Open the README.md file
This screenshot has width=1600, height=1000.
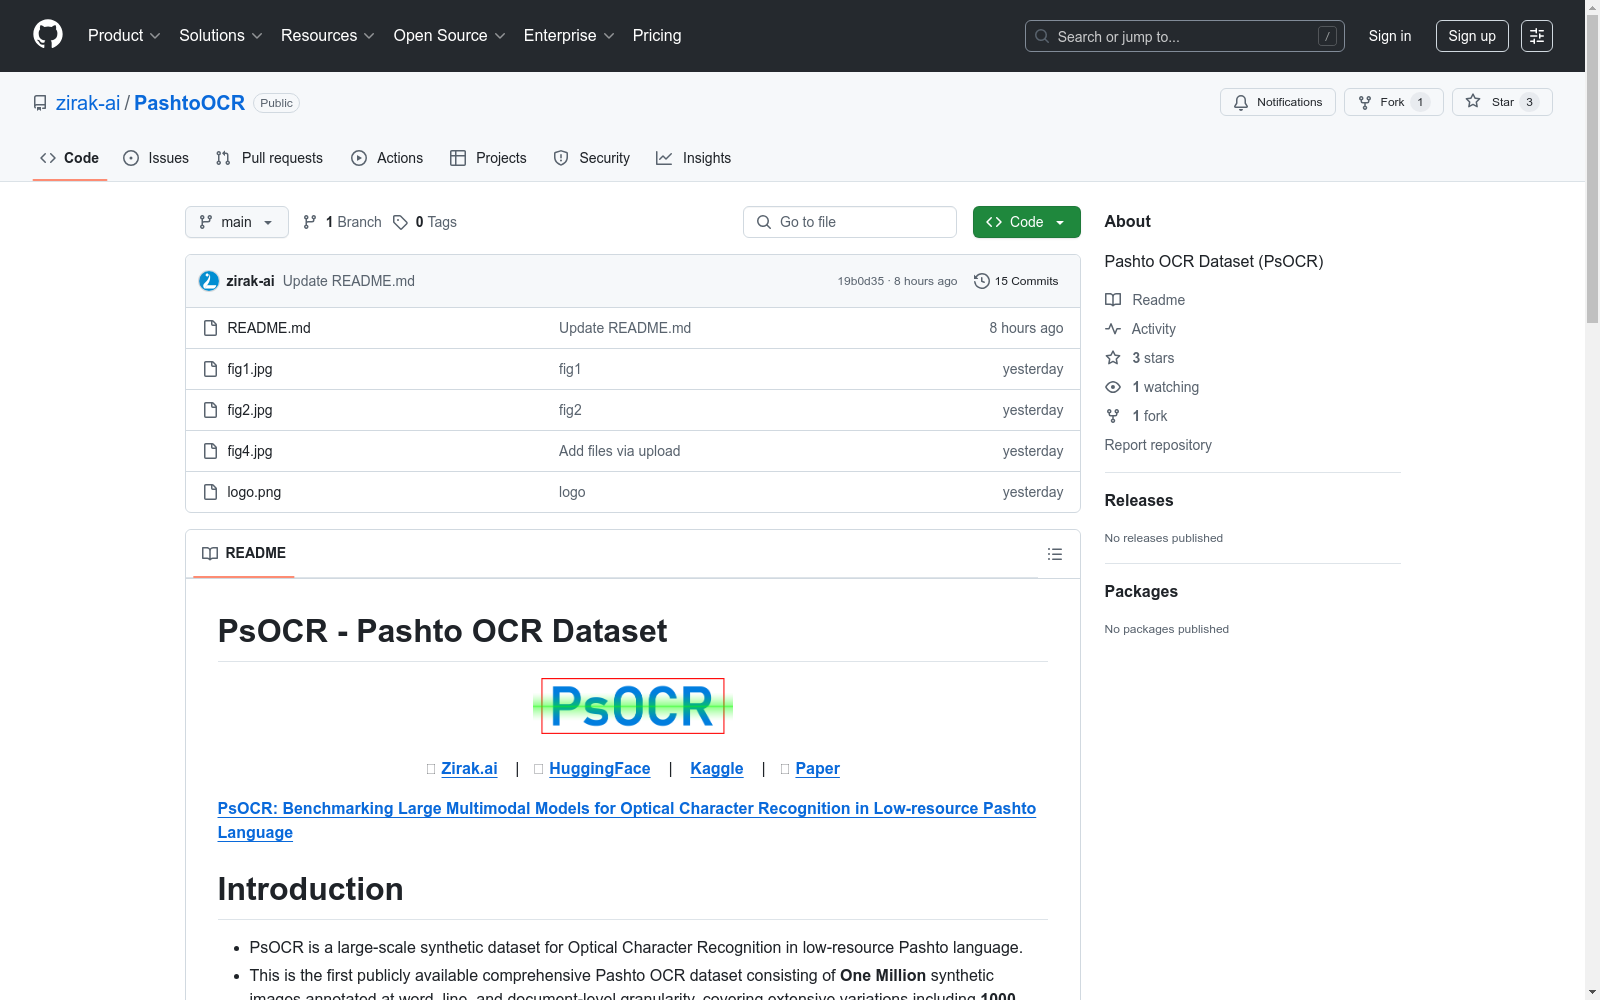(x=269, y=328)
